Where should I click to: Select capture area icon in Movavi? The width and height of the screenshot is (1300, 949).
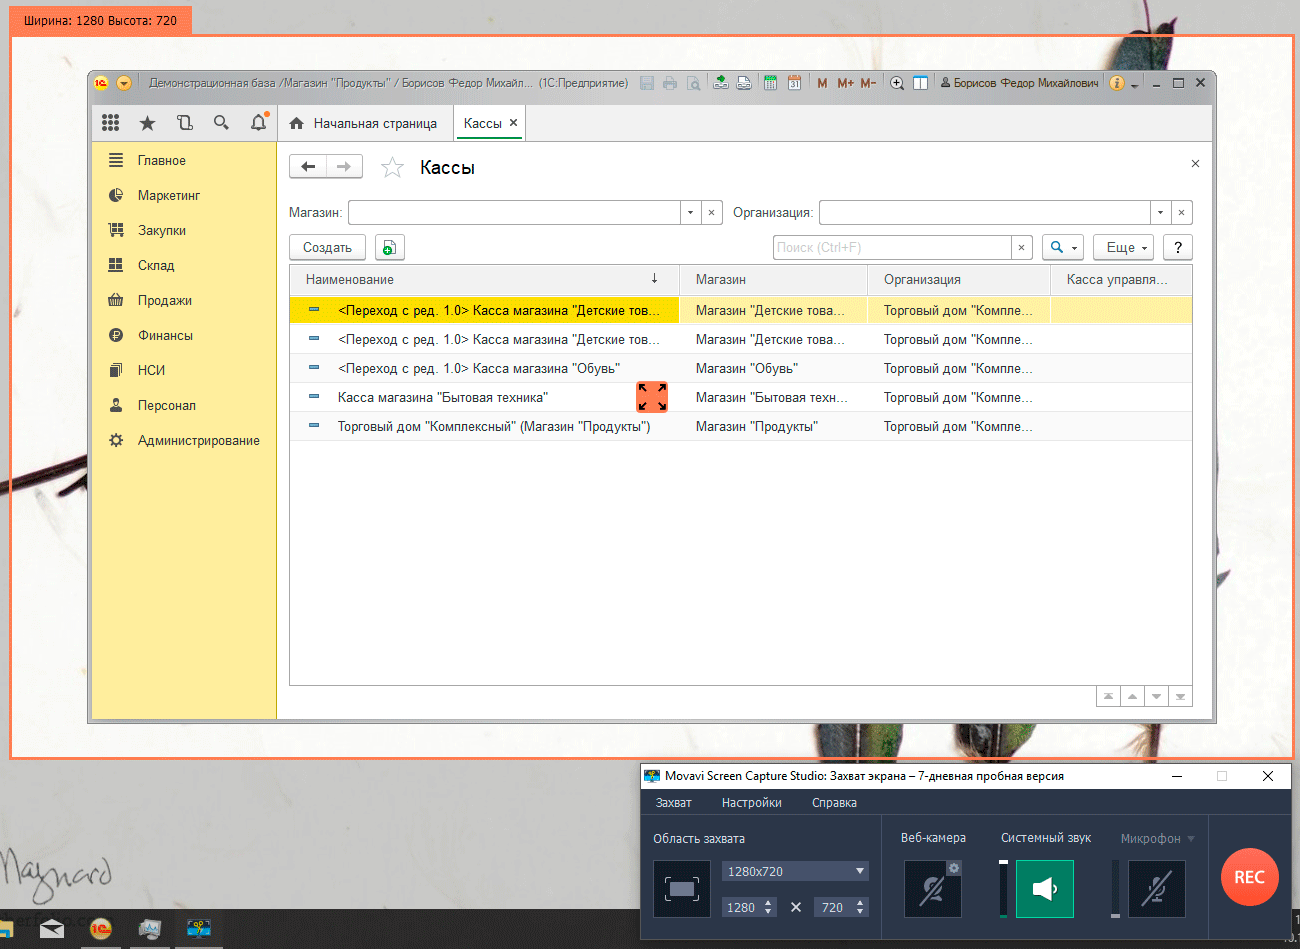682,889
